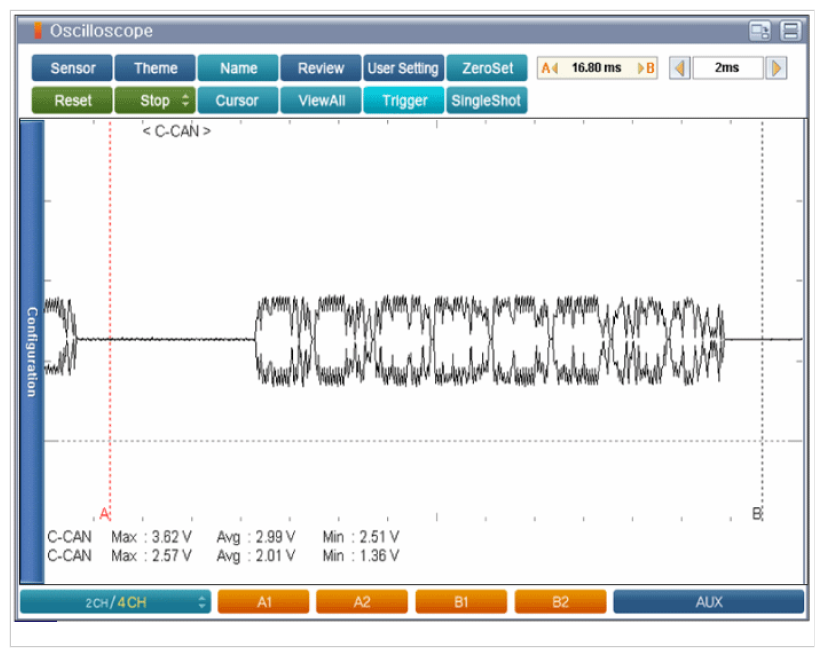
Task: Switch to channel A1 tab
Action: pos(263,602)
